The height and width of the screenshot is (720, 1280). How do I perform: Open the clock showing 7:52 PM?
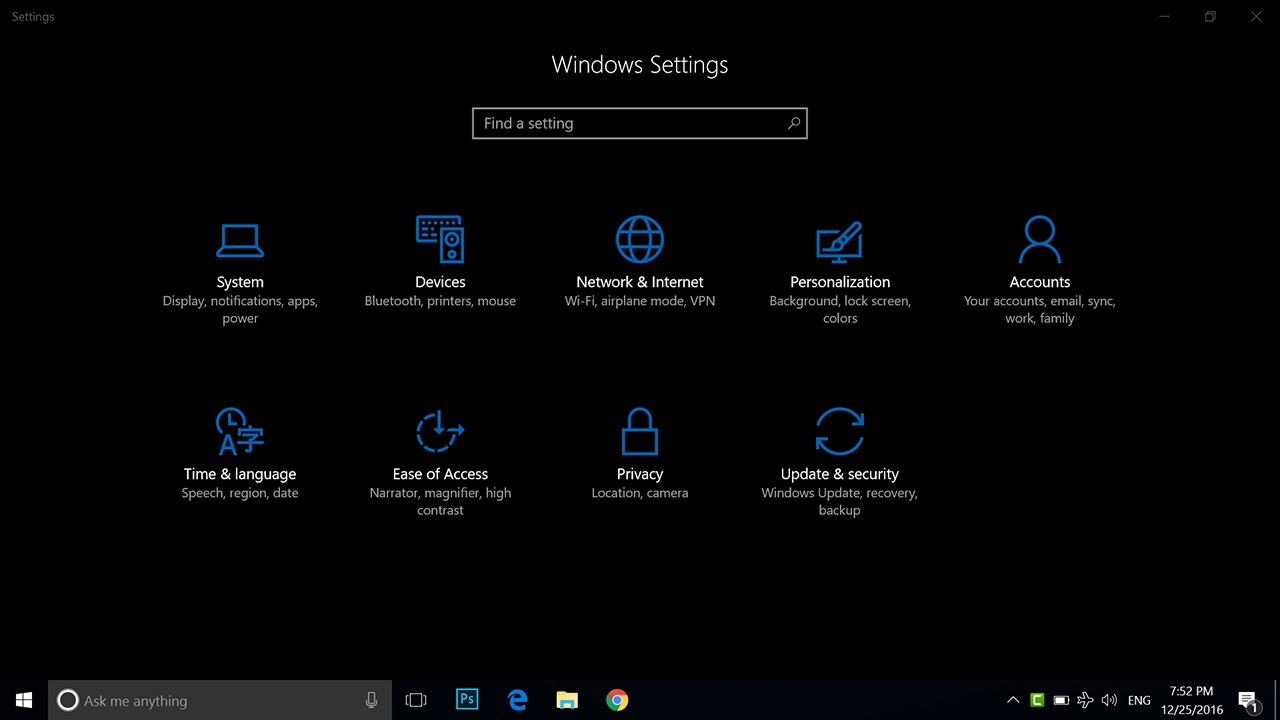[1191, 700]
